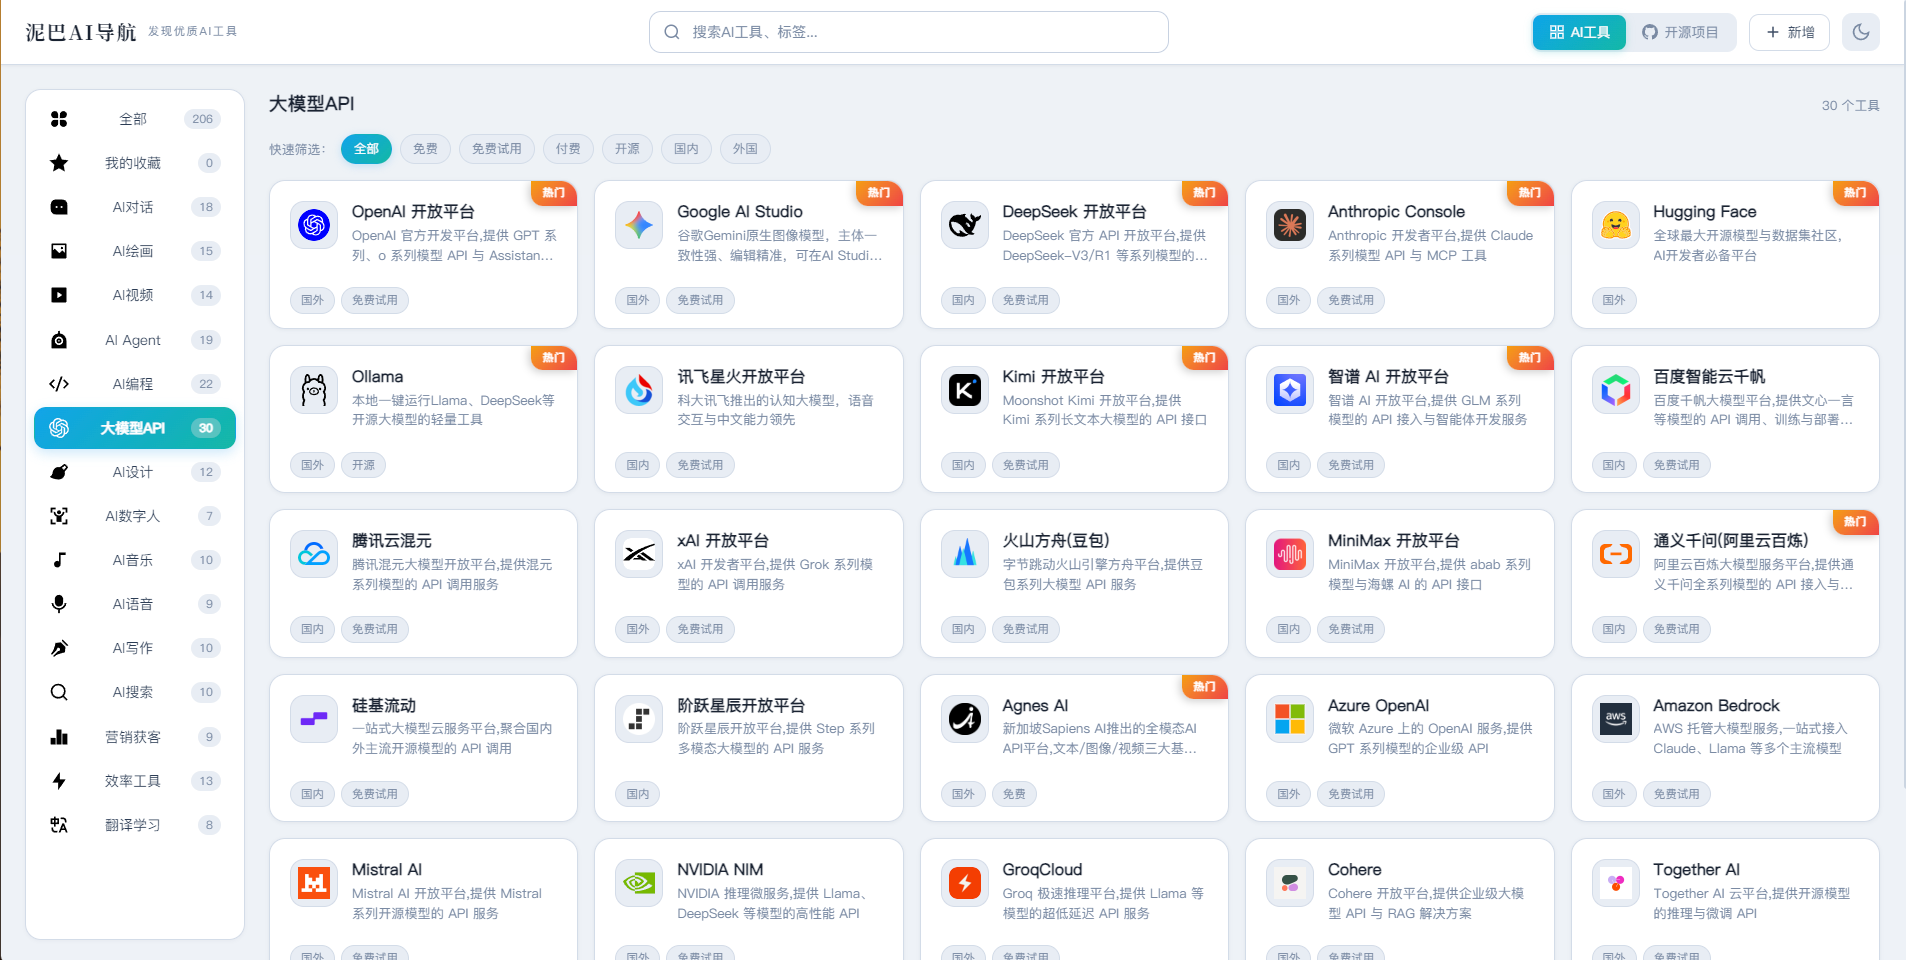Click the Mistral AI logo icon
Image resolution: width=1906 pixels, height=960 pixels.
pos(314,883)
